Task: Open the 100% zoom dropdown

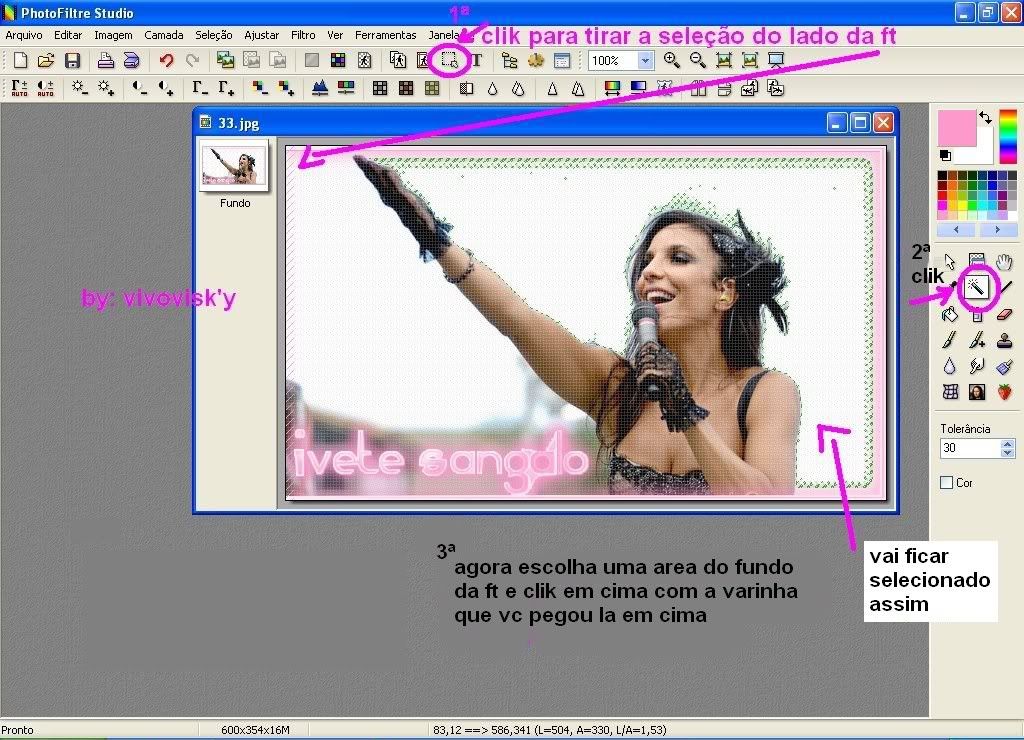Action: point(645,61)
